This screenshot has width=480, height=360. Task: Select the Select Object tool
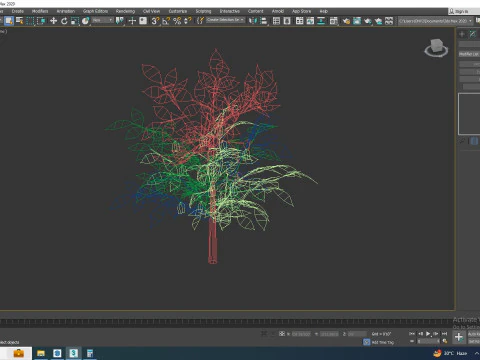(x=9, y=21)
